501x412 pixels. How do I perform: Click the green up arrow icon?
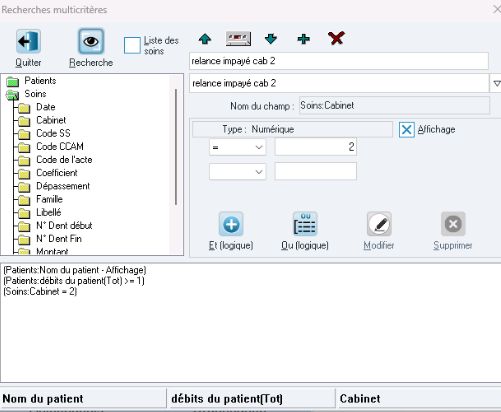tap(205, 39)
